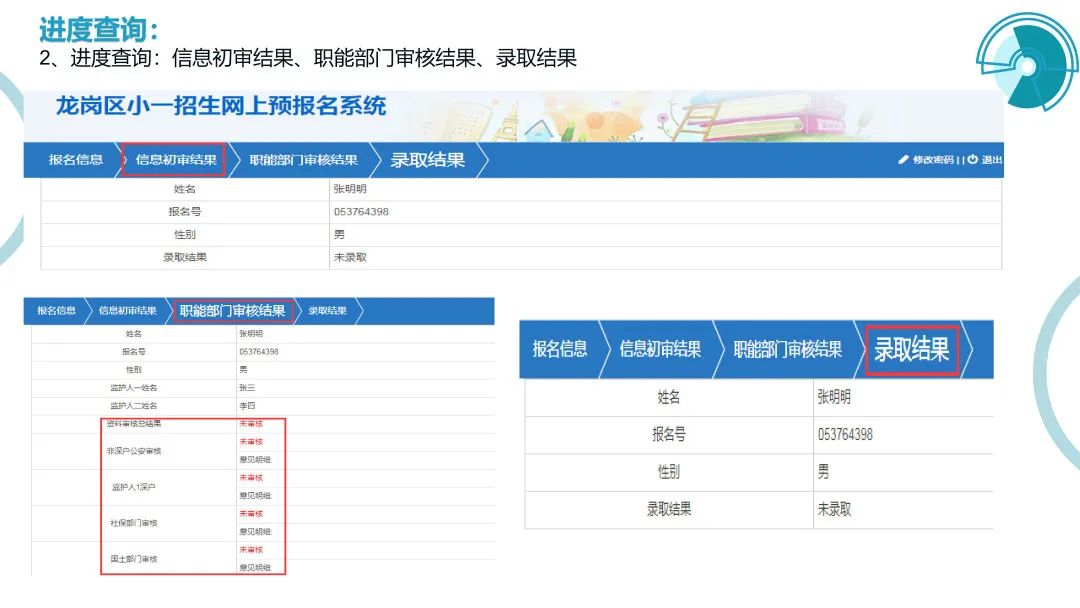The width and height of the screenshot is (1080, 608).
Task: Click 意见明细 under 非深户公安审核
Action: pyautogui.click(x=255, y=459)
